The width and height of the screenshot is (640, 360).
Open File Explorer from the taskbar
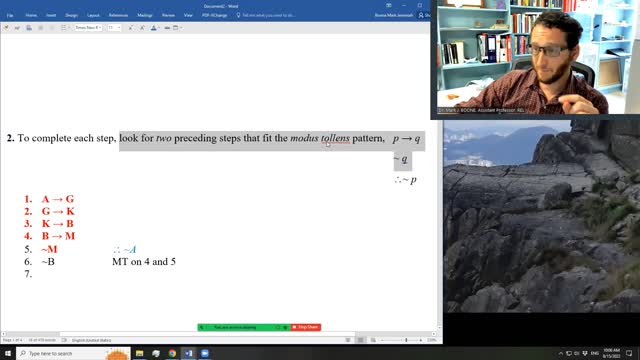click(x=140, y=353)
